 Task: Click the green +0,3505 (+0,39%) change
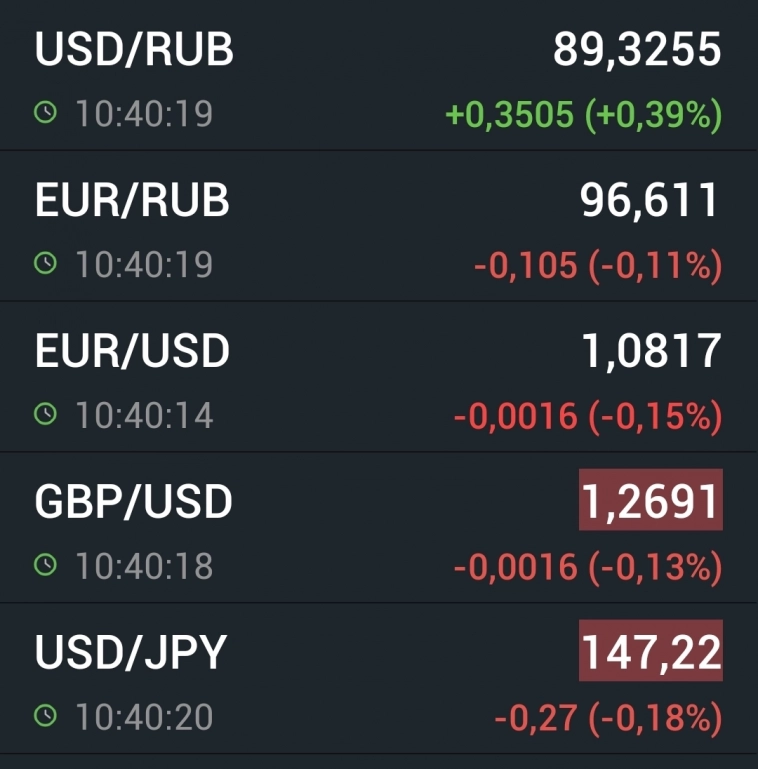(583, 115)
